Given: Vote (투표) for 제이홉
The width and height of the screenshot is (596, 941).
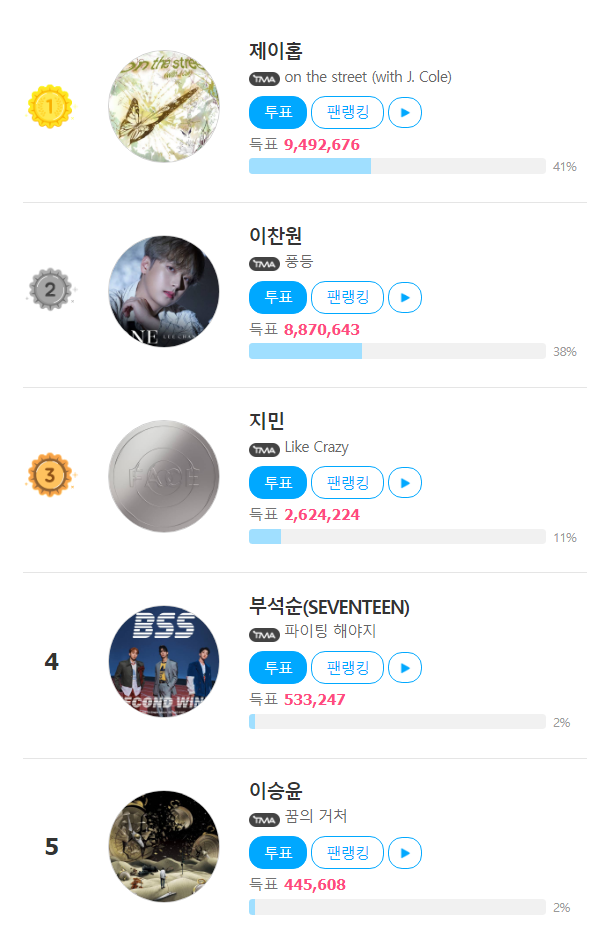Looking at the screenshot, I should (278, 112).
